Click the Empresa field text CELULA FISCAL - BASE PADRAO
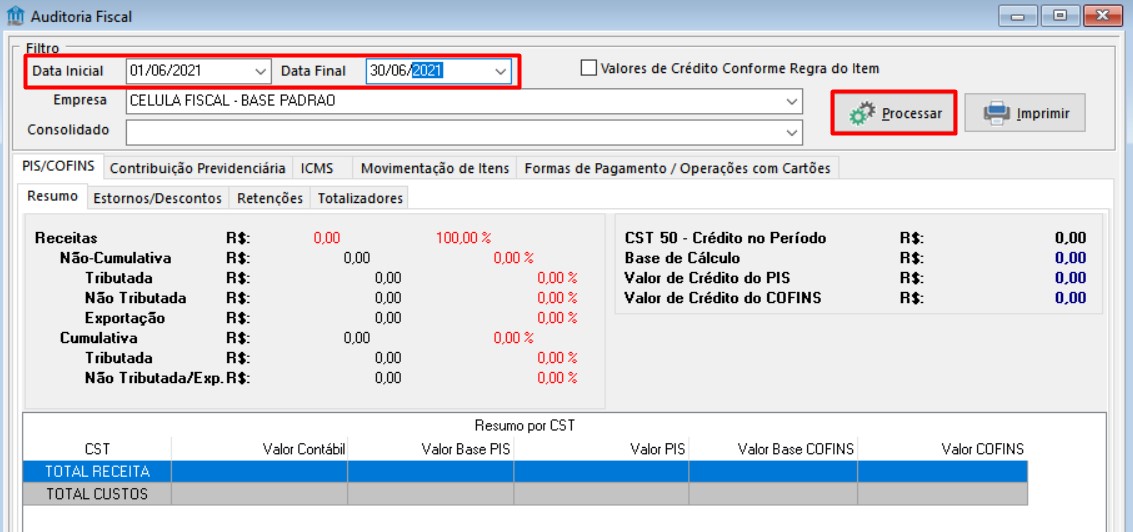 point(232,101)
